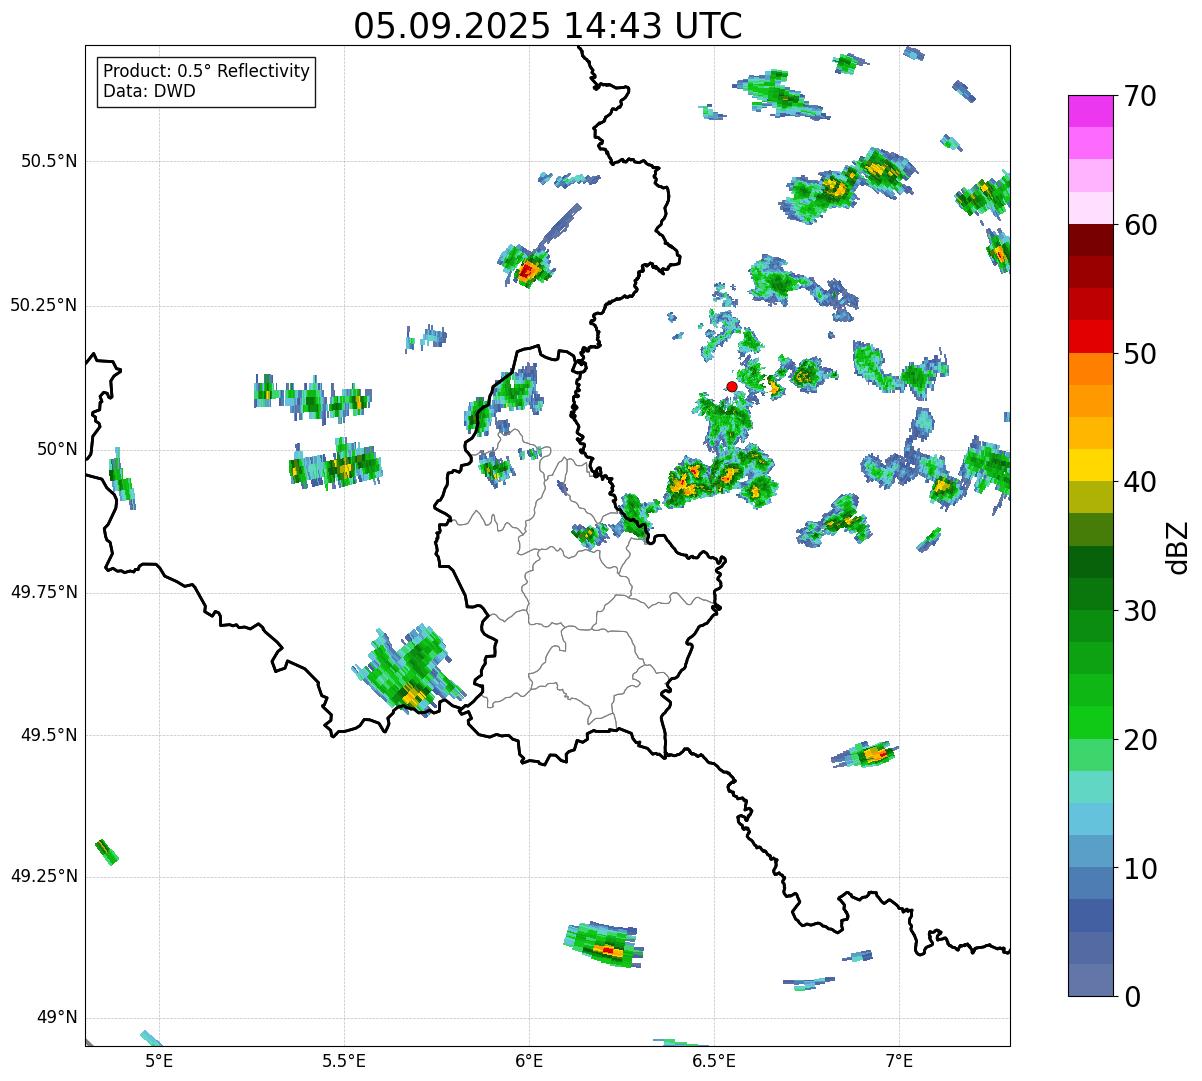Click the colorbar value "40"
The image size is (1202, 1081).
[1140, 482]
